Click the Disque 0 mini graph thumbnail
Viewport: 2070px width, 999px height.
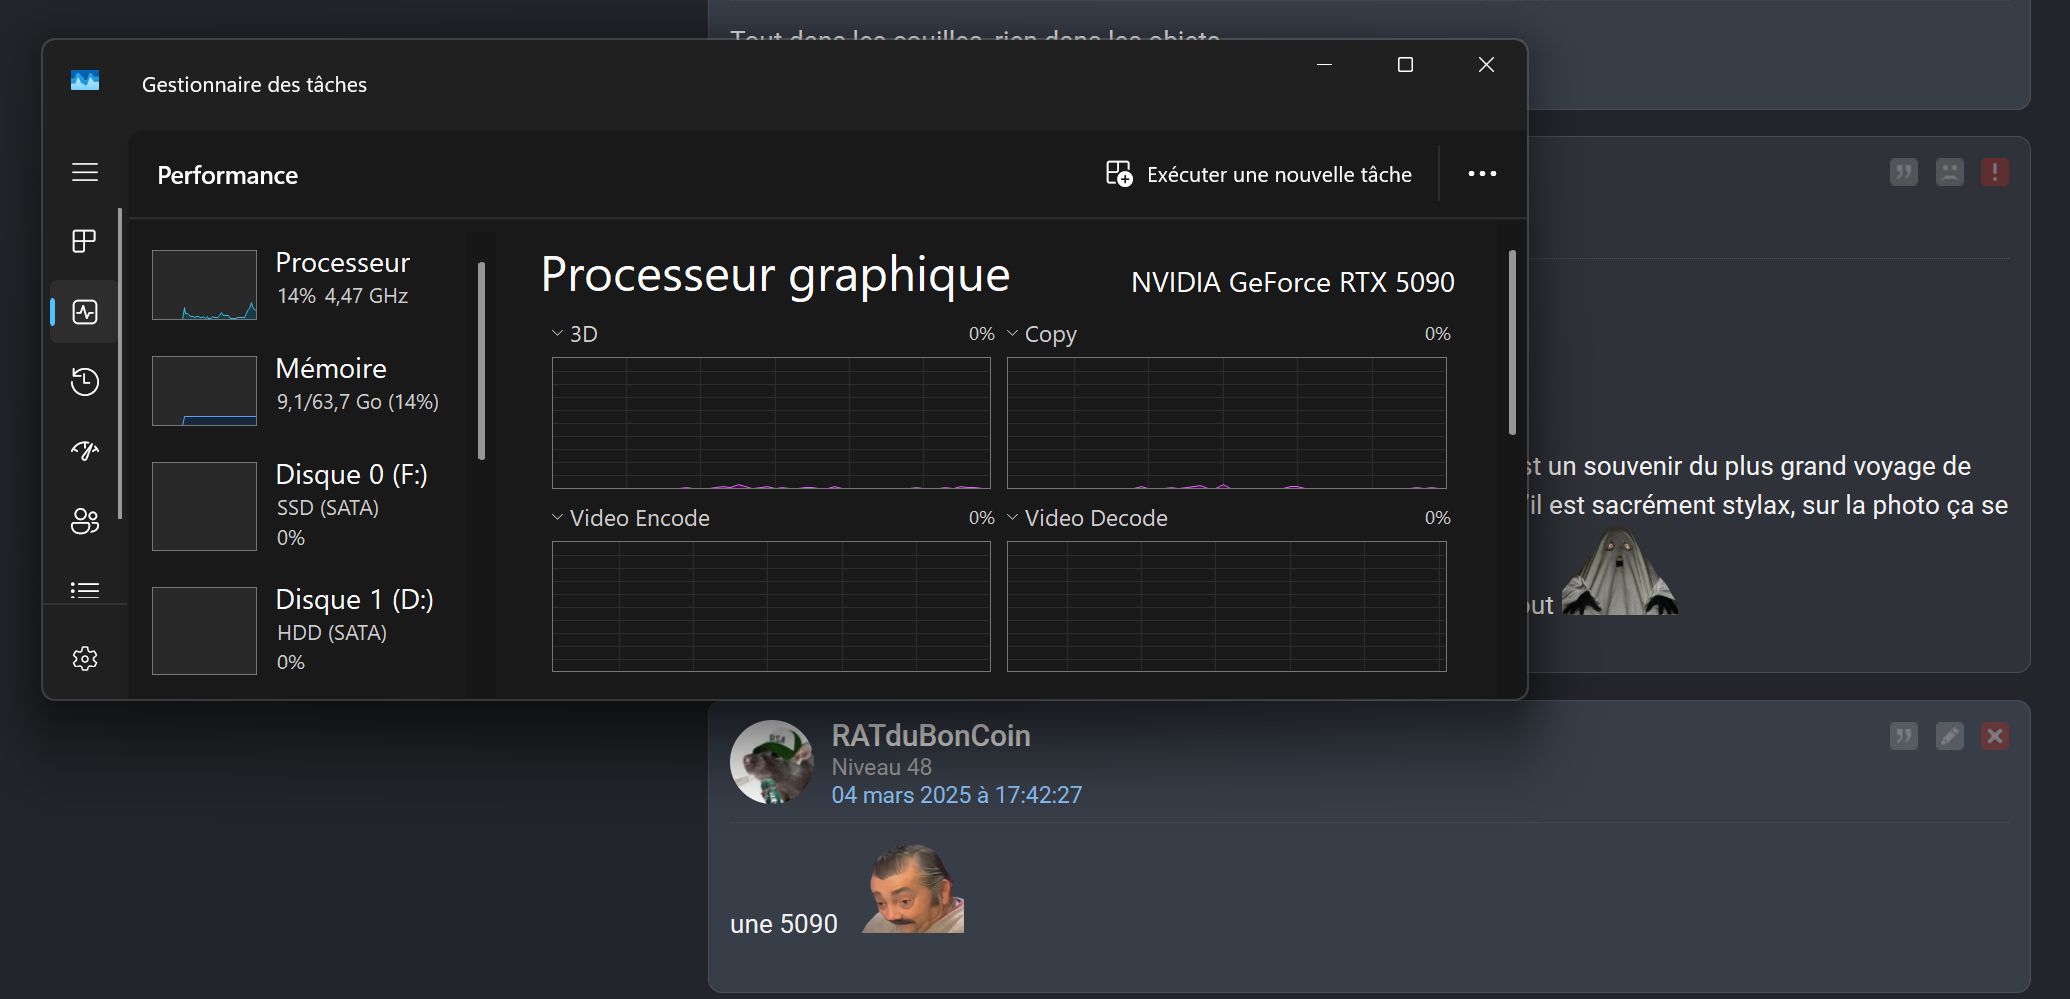(204, 506)
